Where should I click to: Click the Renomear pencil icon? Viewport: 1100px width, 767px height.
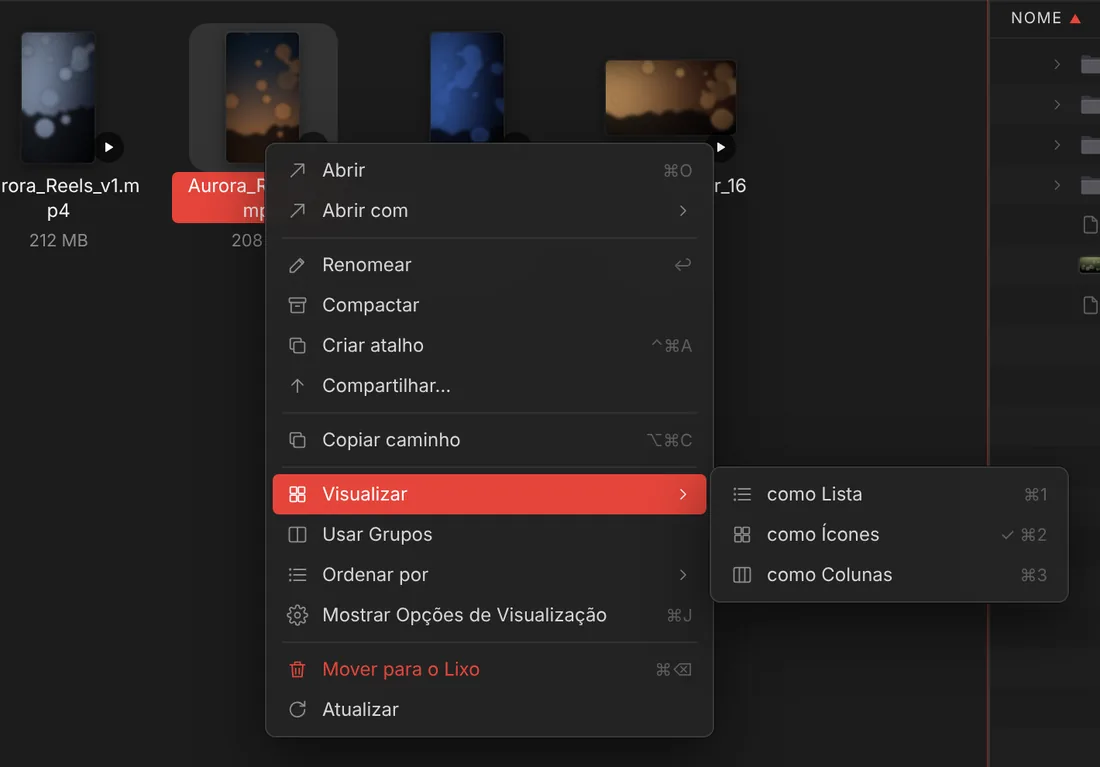[x=297, y=265]
